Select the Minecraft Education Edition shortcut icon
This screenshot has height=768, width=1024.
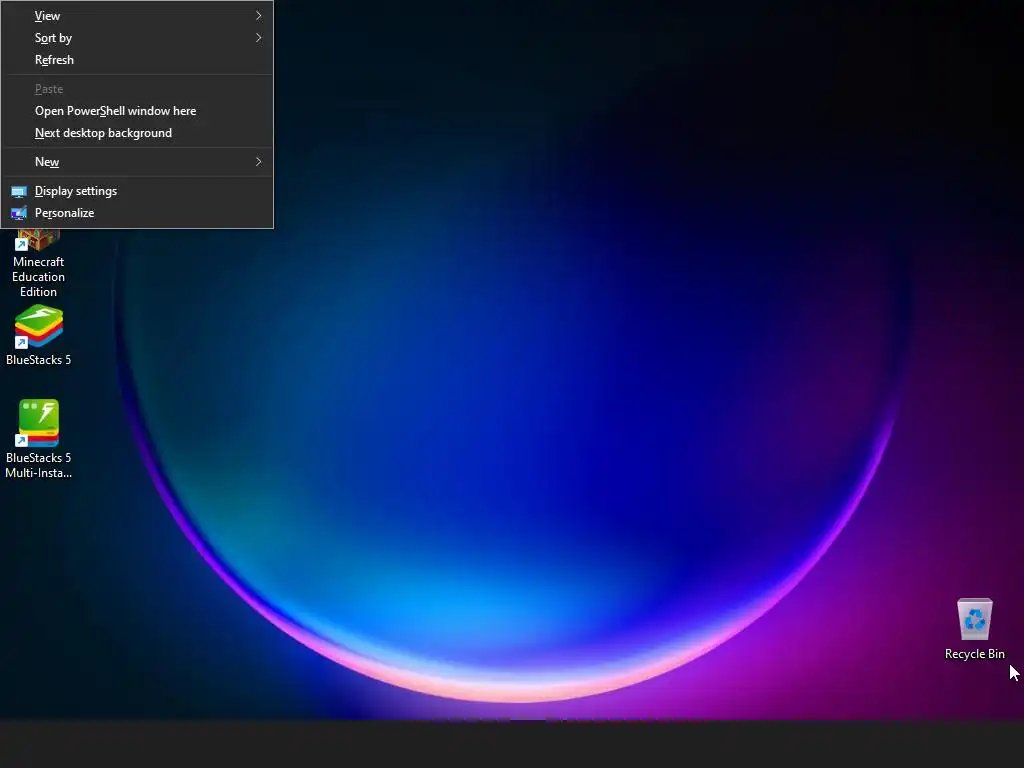(39, 240)
